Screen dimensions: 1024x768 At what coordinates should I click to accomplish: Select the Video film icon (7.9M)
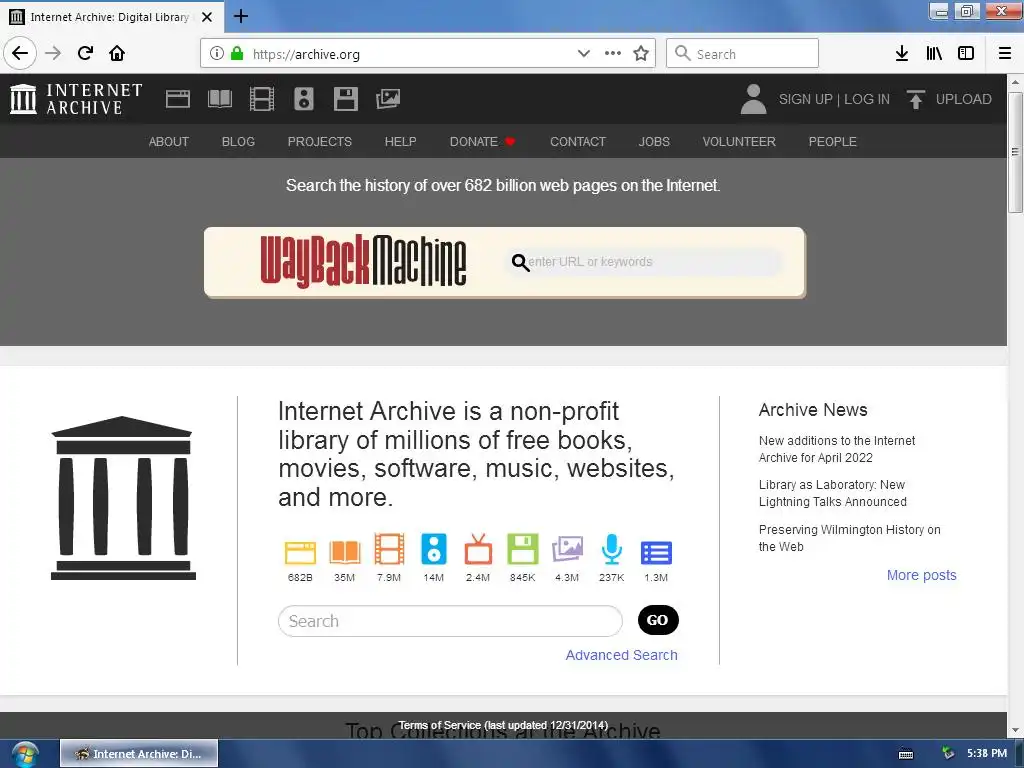coord(389,549)
